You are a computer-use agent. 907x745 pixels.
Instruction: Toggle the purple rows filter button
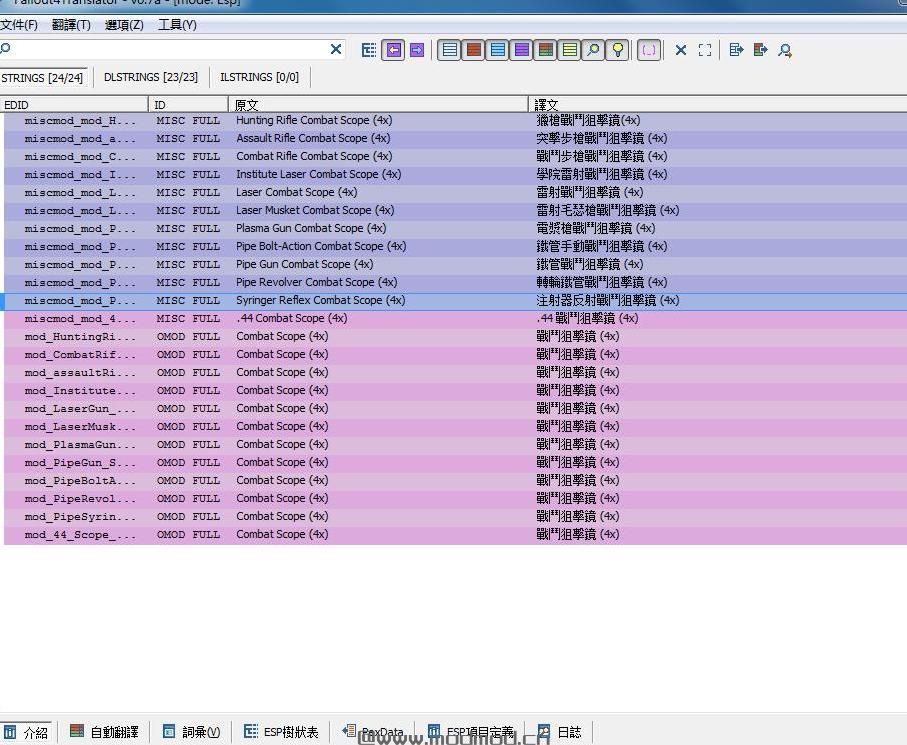coord(522,50)
